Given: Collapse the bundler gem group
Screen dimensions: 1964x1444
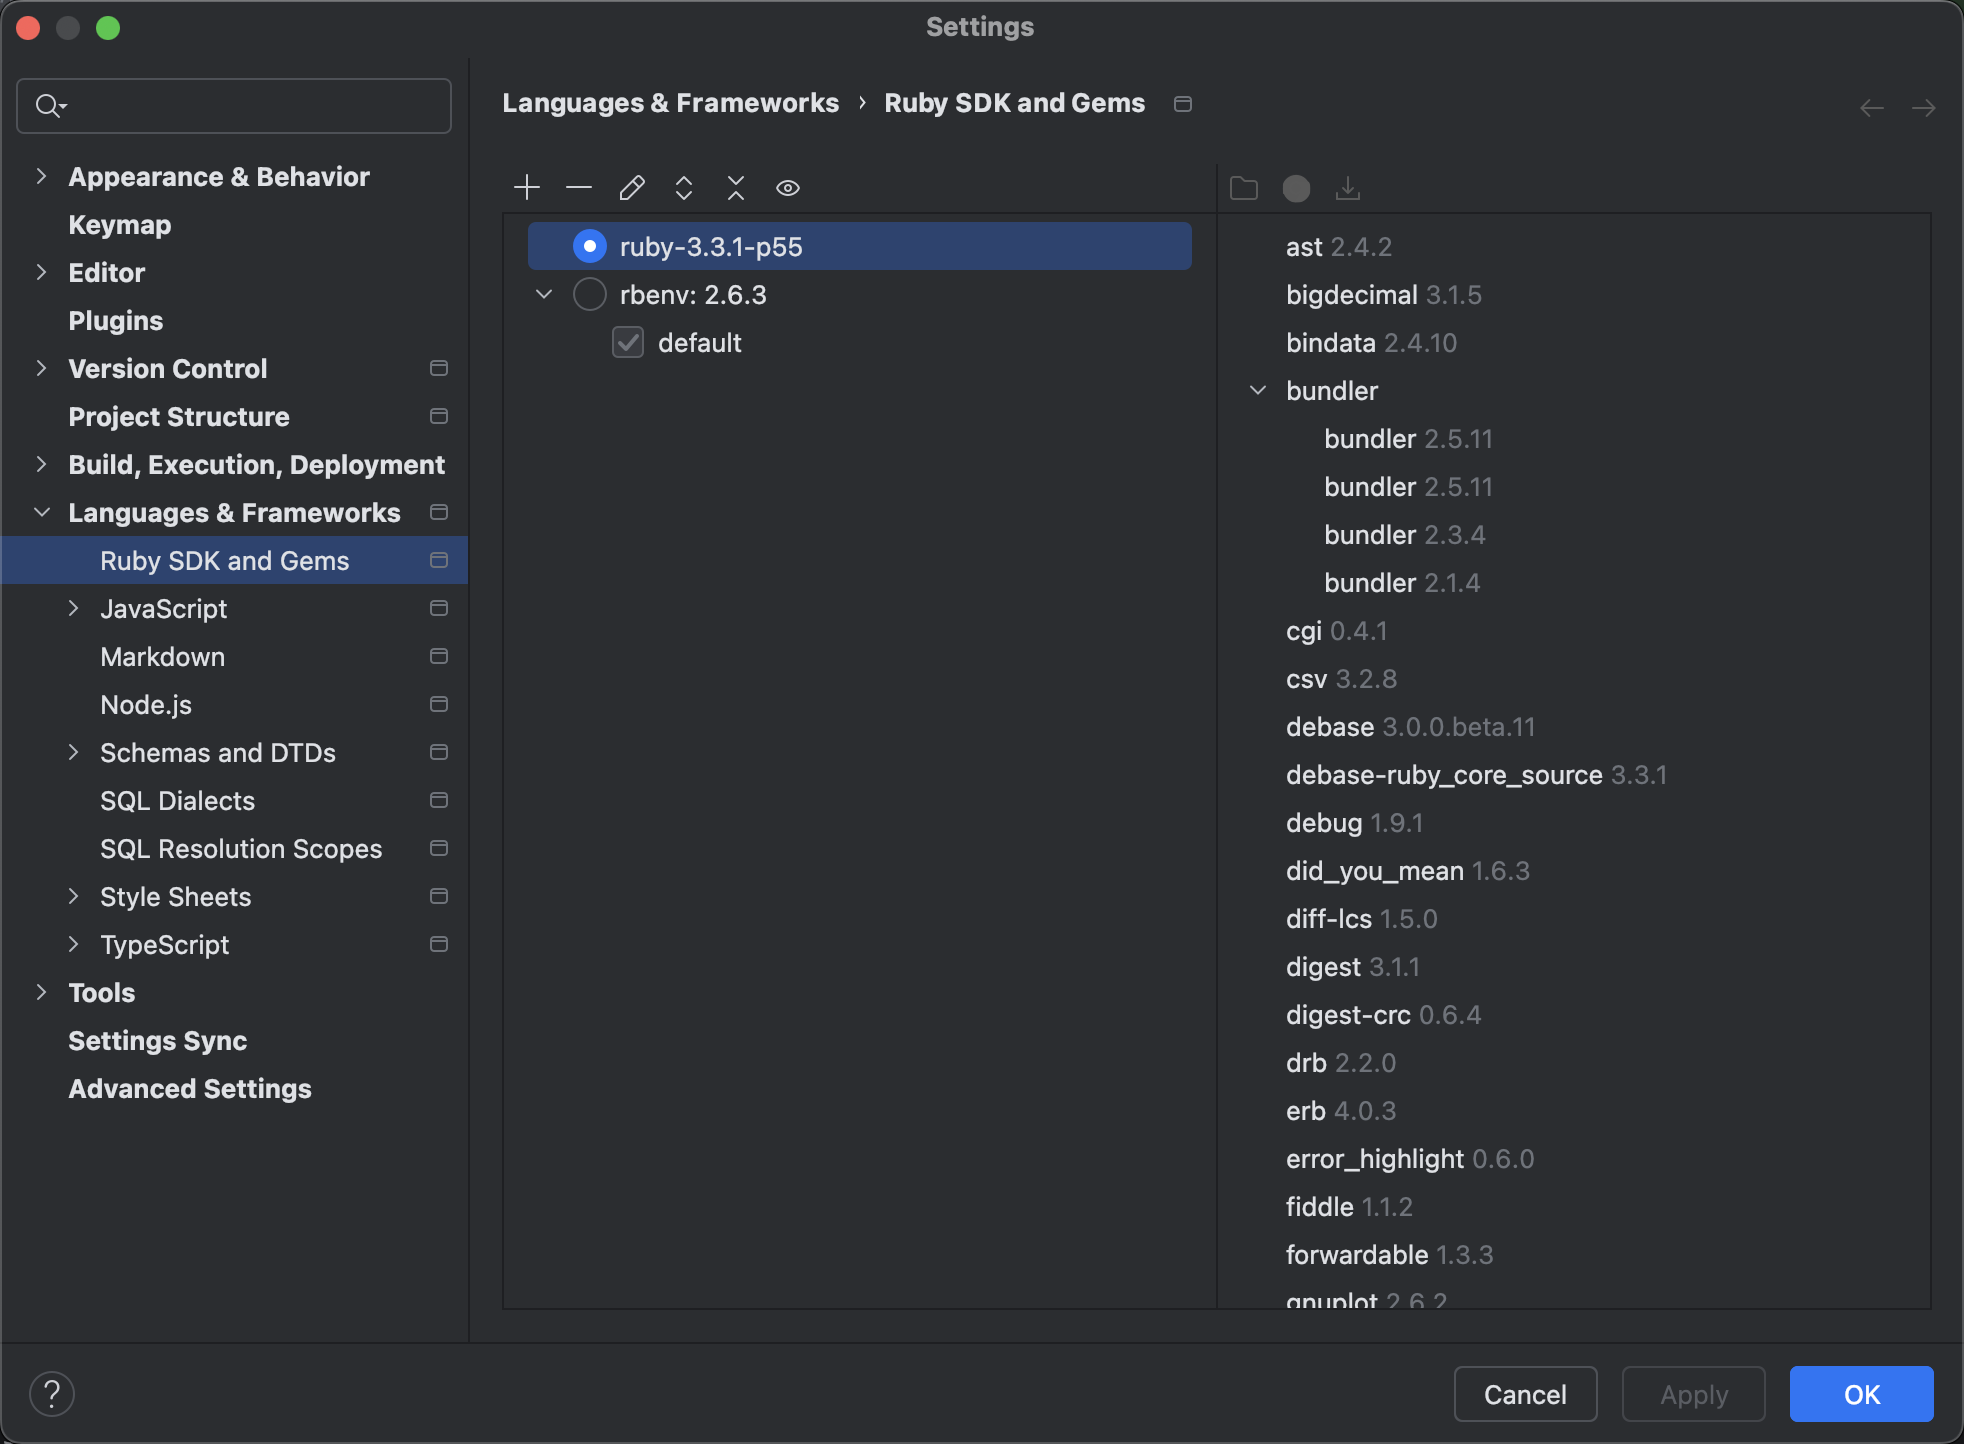Looking at the screenshot, I should 1258,391.
